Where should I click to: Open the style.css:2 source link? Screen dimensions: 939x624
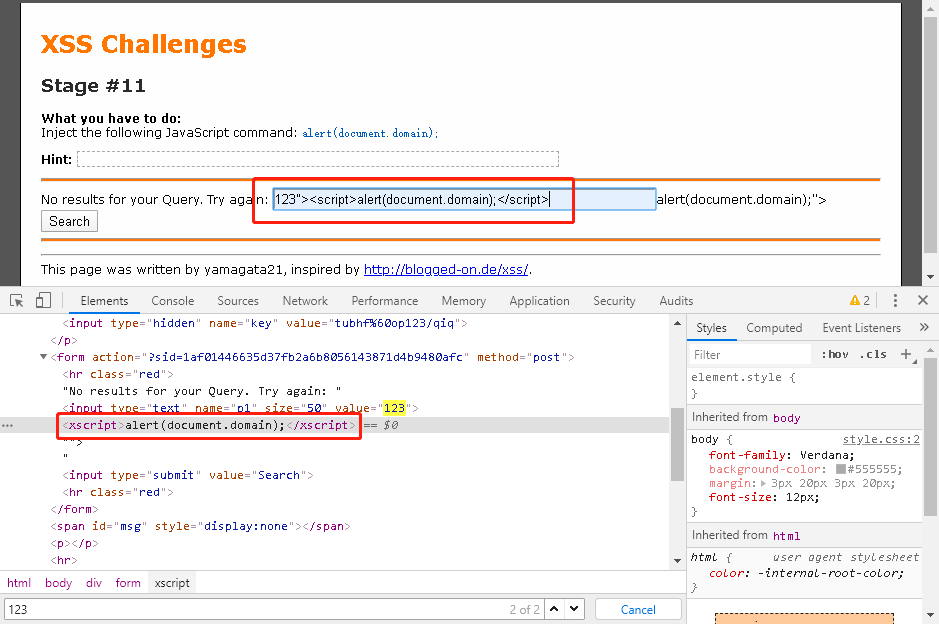tap(881, 439)
